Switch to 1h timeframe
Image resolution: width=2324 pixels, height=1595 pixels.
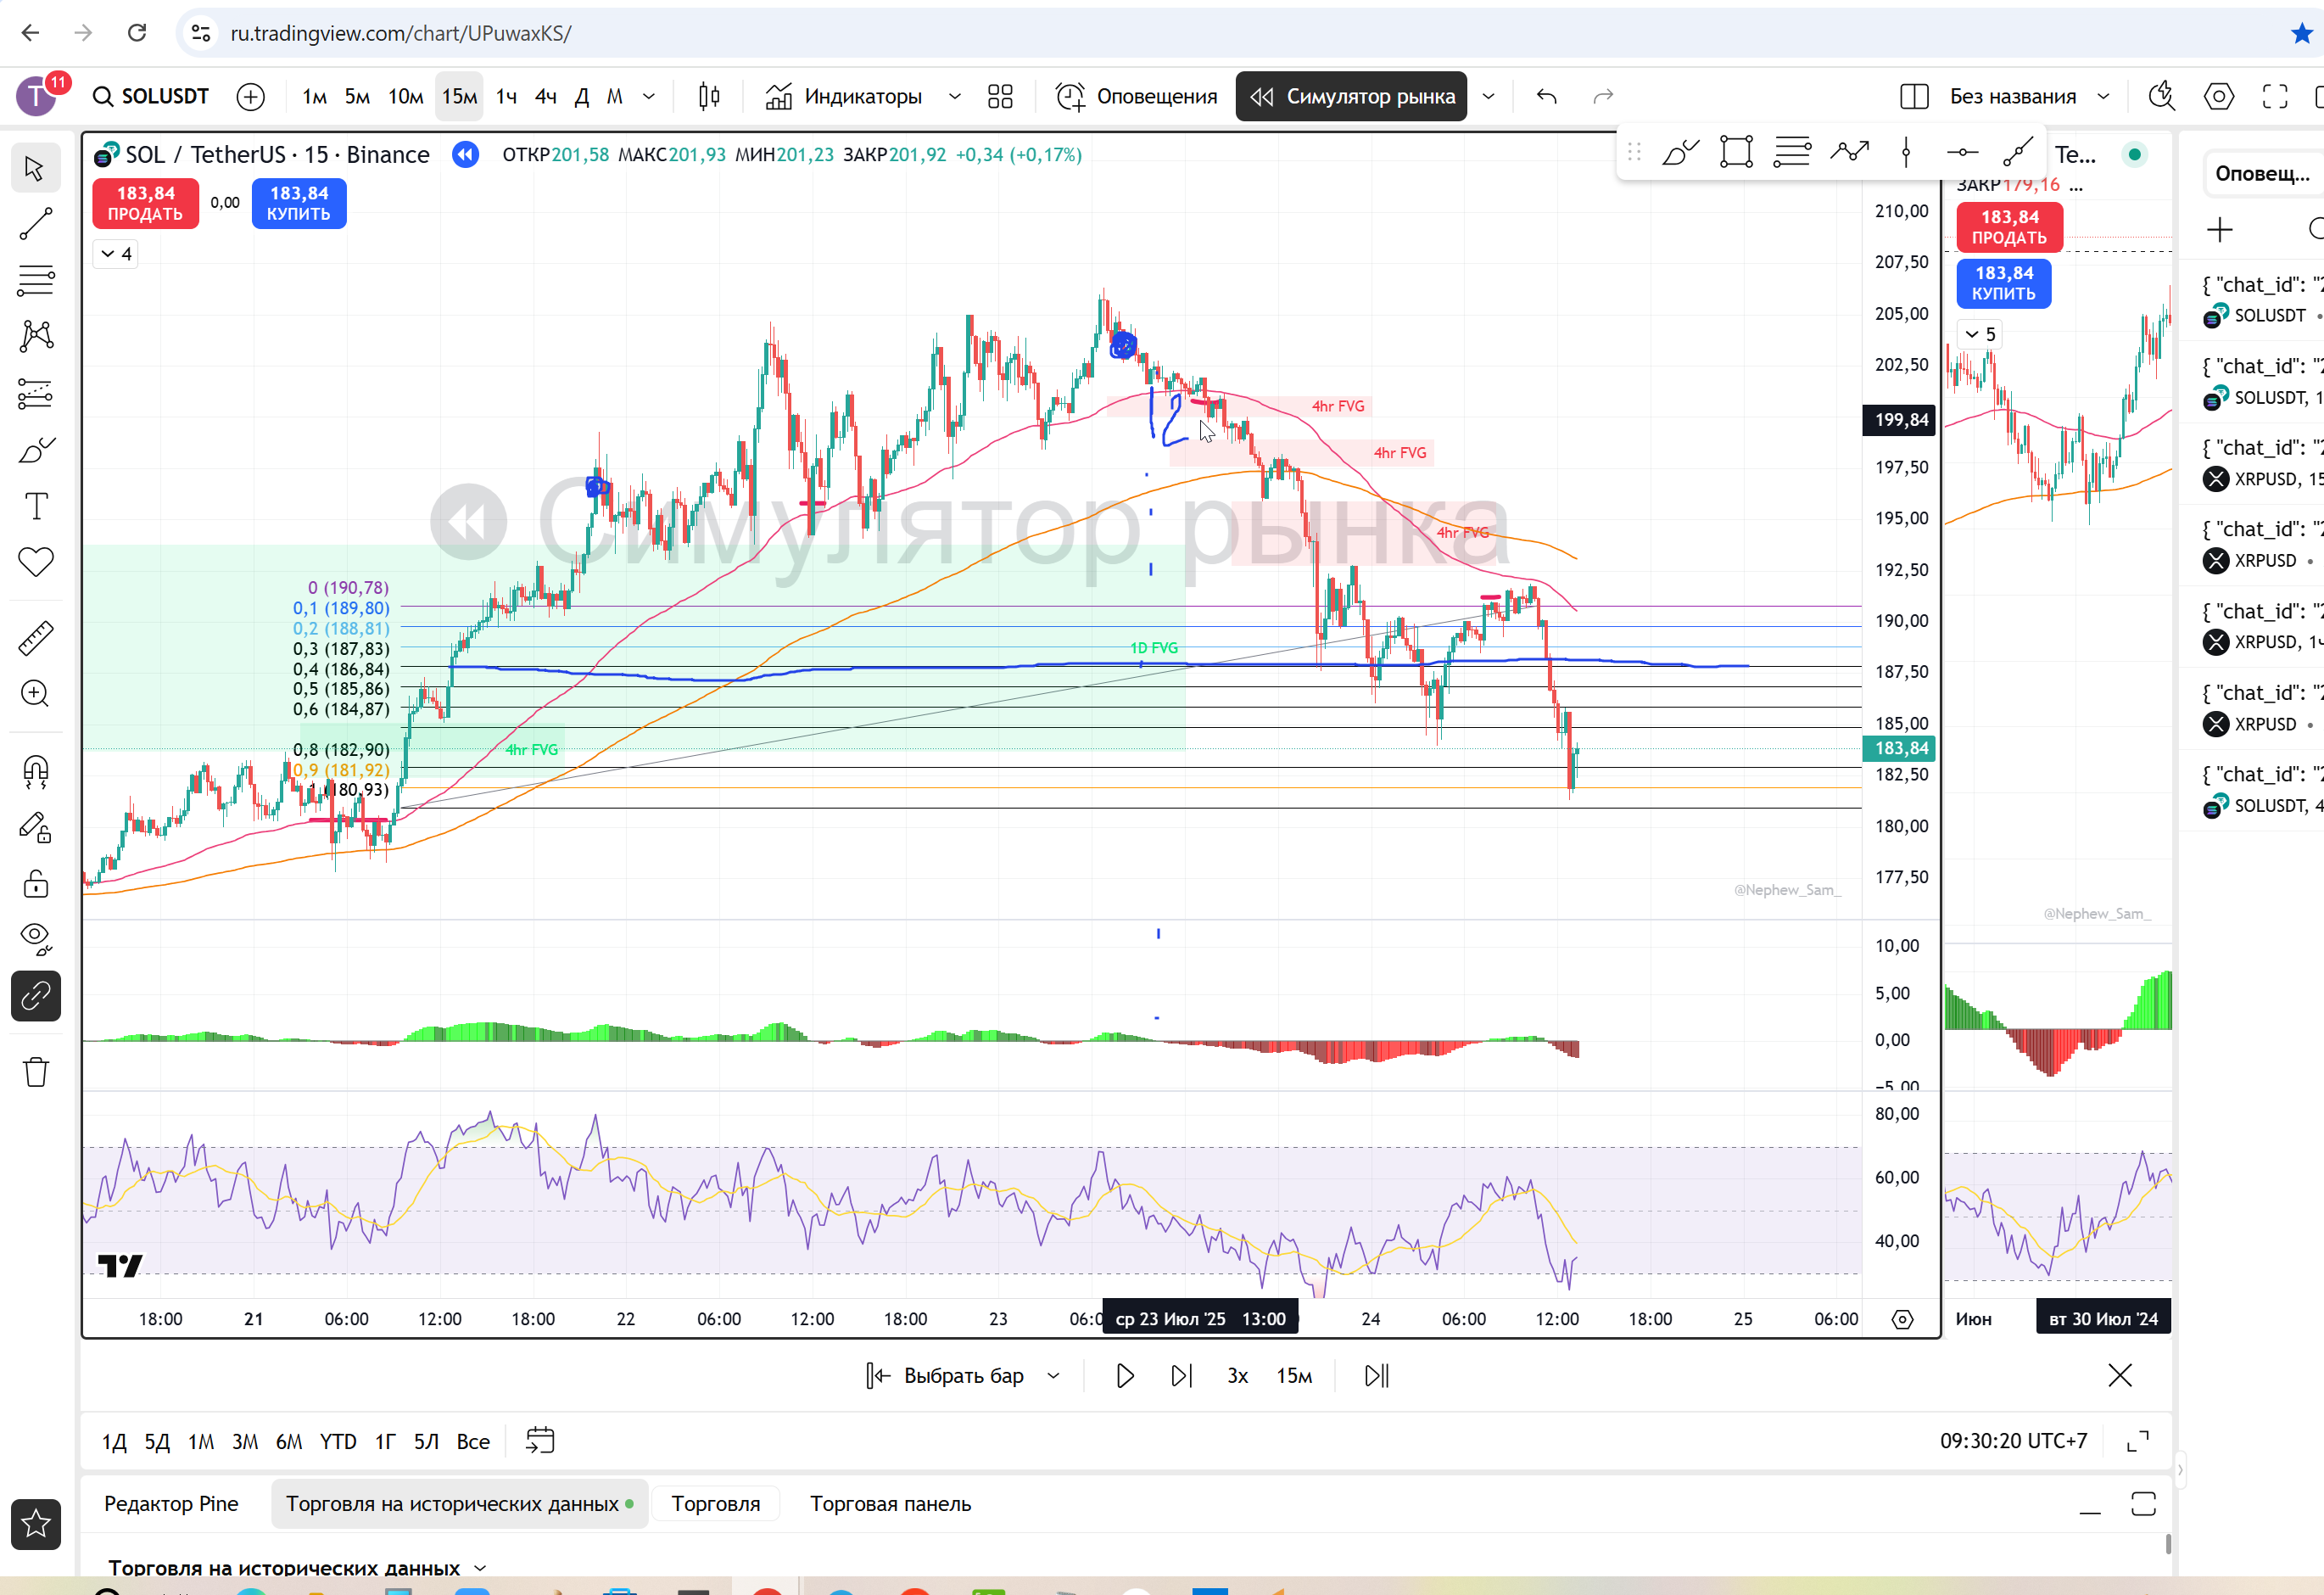click(x=507, y=96)
